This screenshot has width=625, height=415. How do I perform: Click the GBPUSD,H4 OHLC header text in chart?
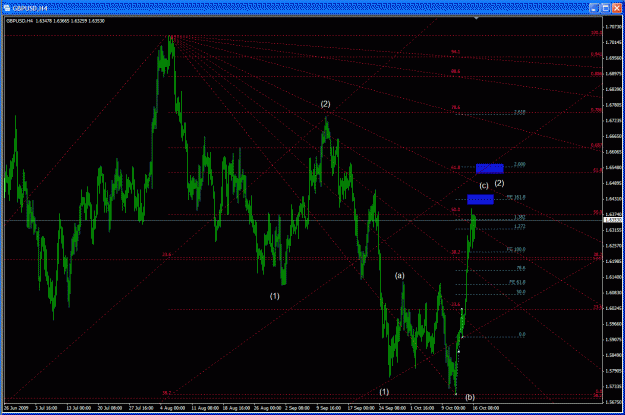[55, 21]
